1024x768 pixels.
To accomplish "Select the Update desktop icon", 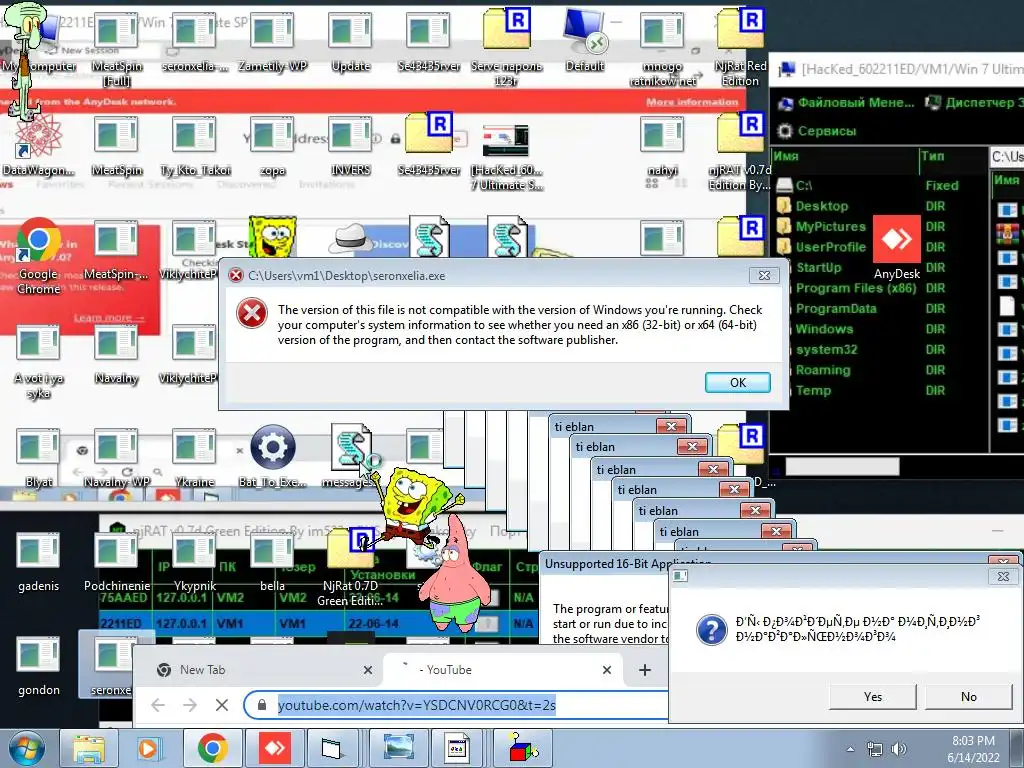I will (350, 42).
